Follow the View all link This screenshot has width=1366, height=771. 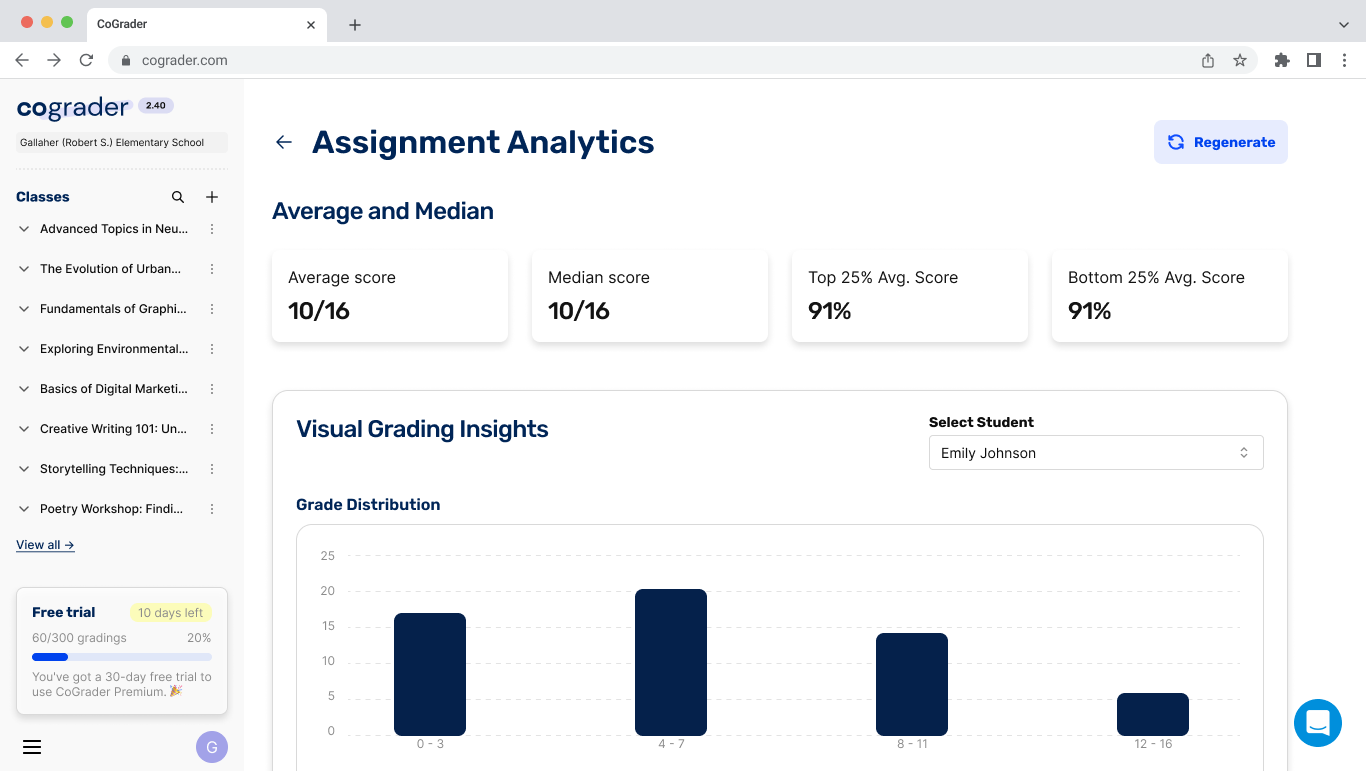pyautogui.click(x=45, y=545)
